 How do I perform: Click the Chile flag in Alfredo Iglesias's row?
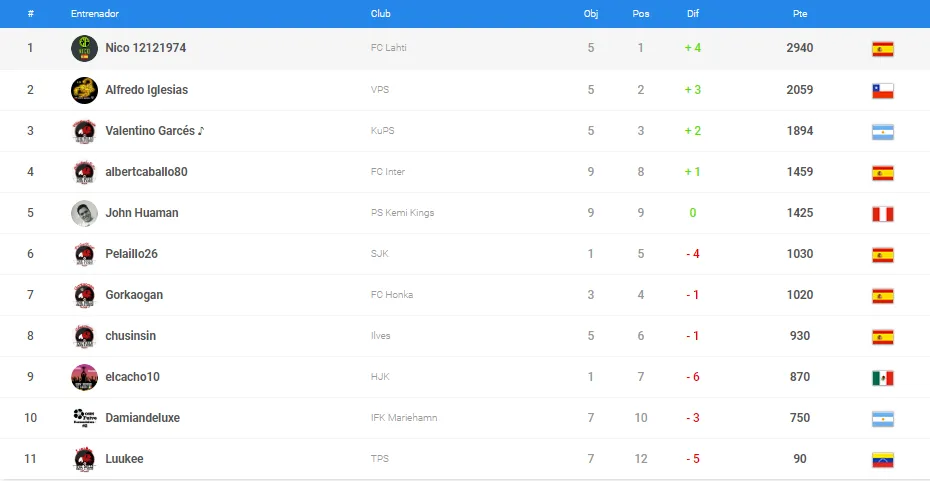point(883,90)
